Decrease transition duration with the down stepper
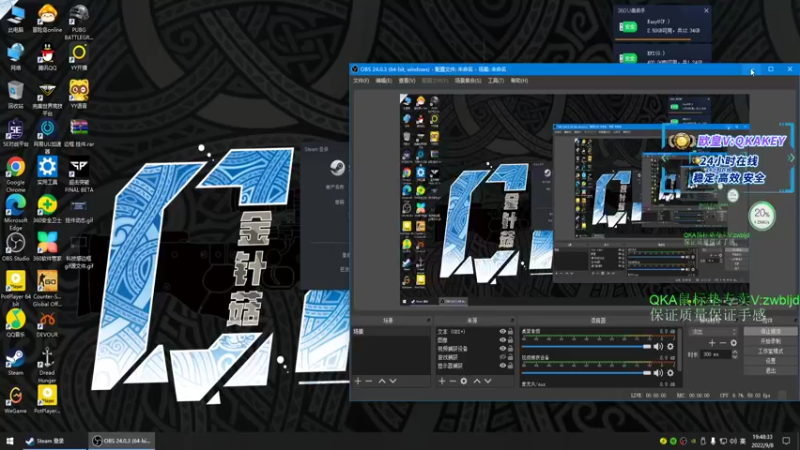 pos(735,356)
